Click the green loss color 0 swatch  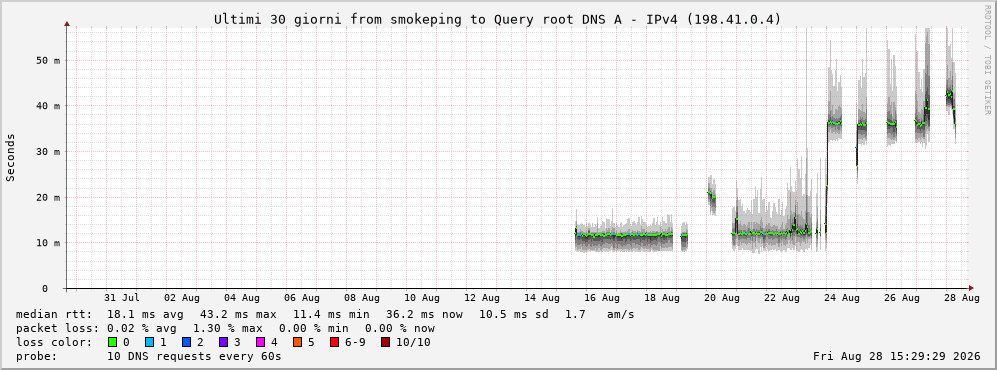coord(113,343)
